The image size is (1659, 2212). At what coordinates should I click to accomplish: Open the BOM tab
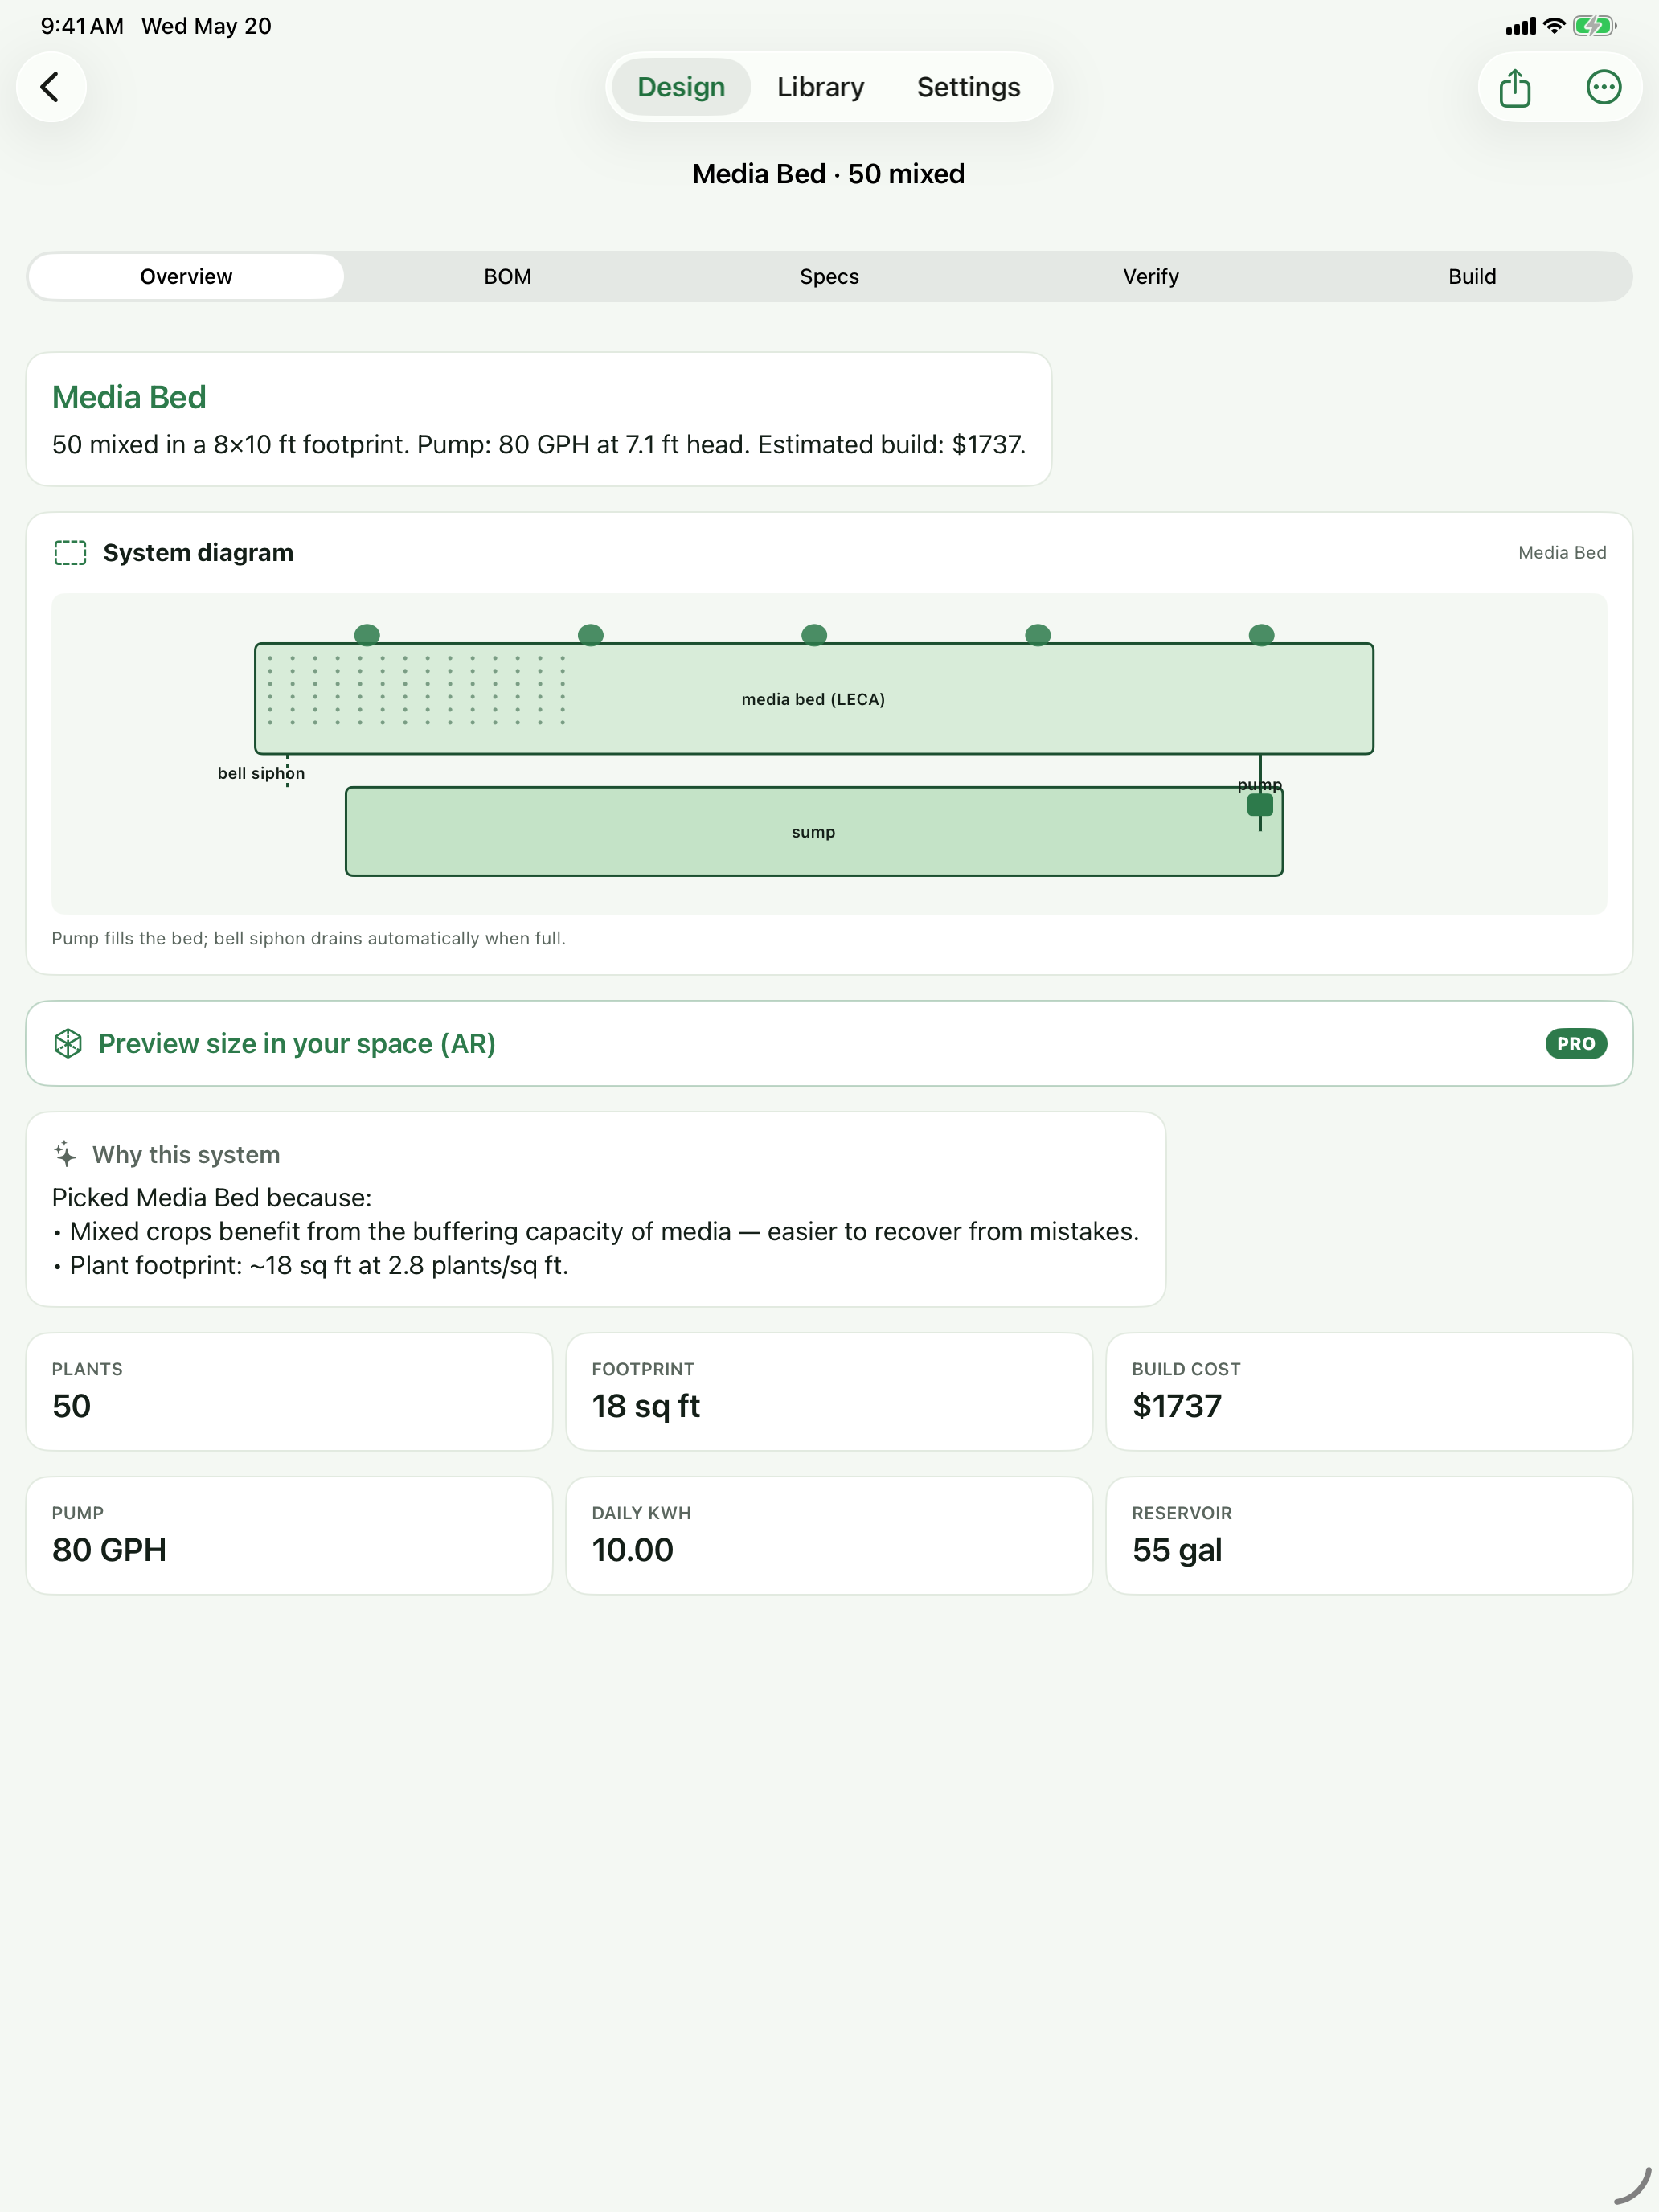[508, 276]
